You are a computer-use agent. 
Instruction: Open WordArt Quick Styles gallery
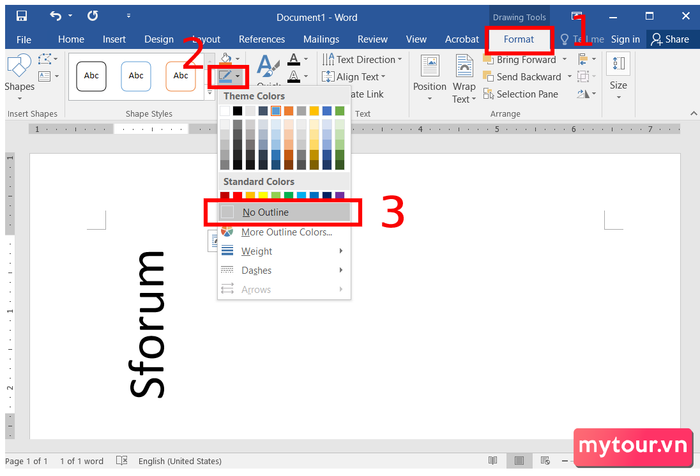pyautogui.click(x=268, y=71)
